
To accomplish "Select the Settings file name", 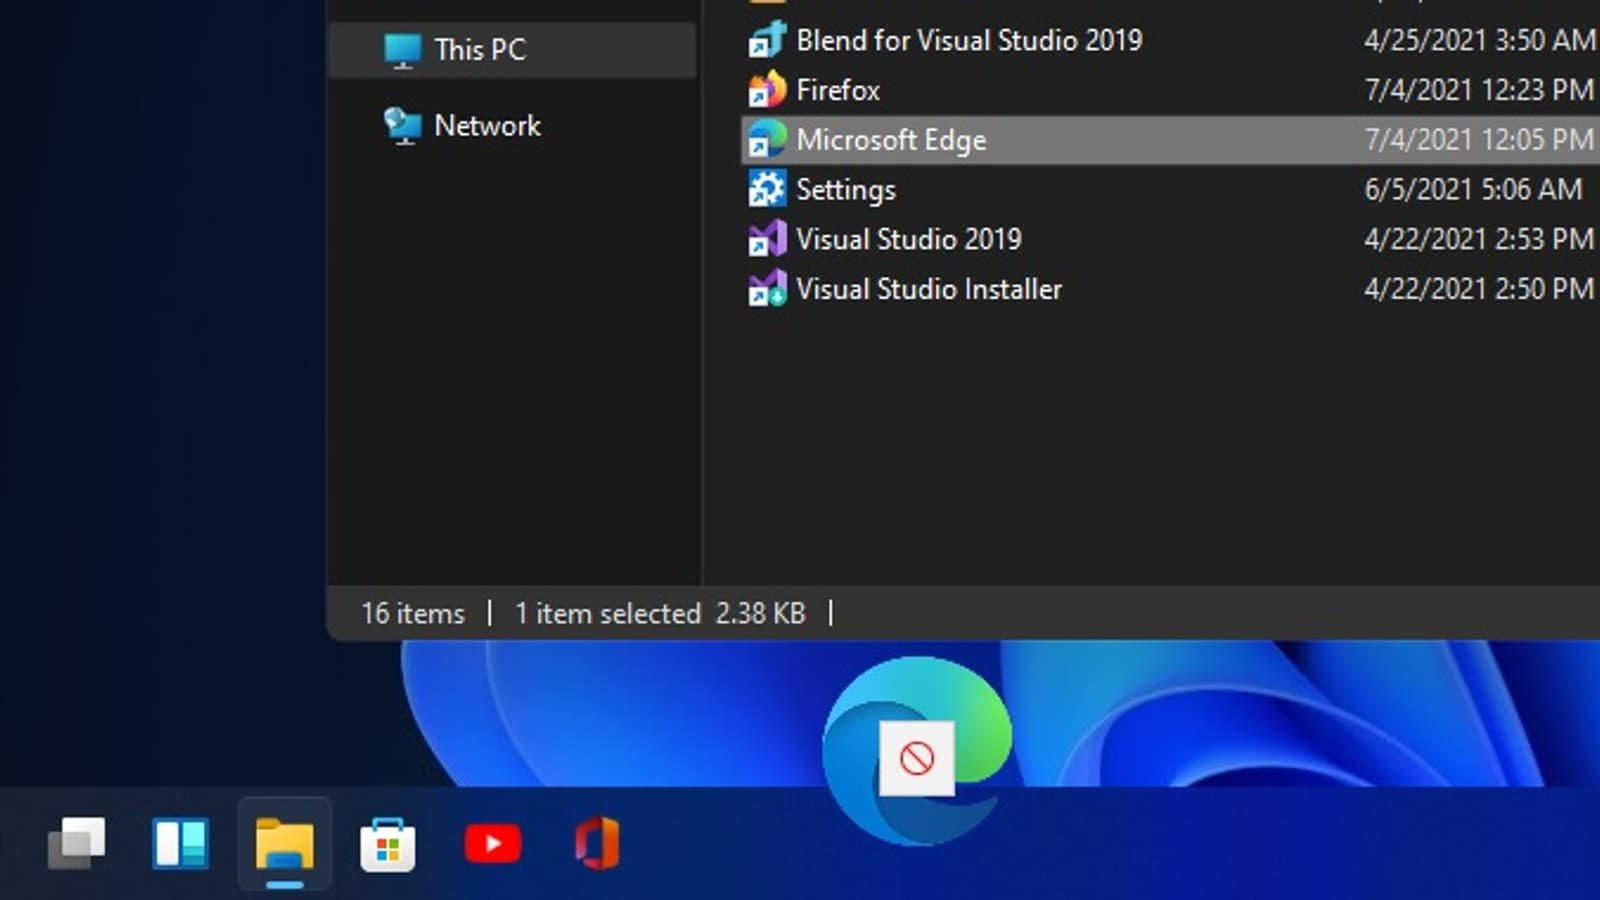I will coord(846,190).
